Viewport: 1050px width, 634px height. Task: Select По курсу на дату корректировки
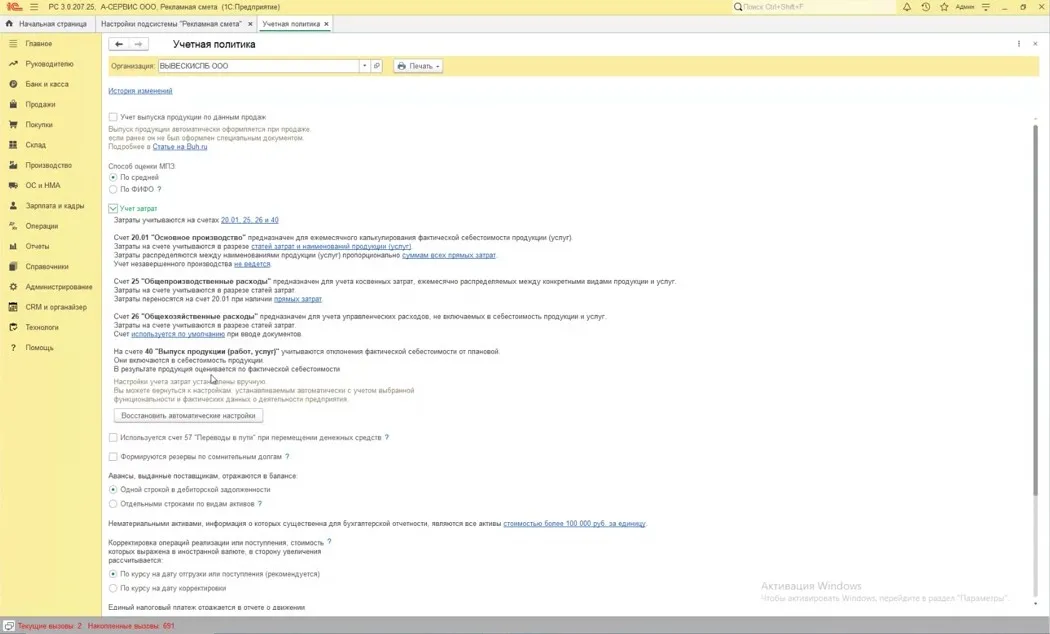[x=113, y=588]
